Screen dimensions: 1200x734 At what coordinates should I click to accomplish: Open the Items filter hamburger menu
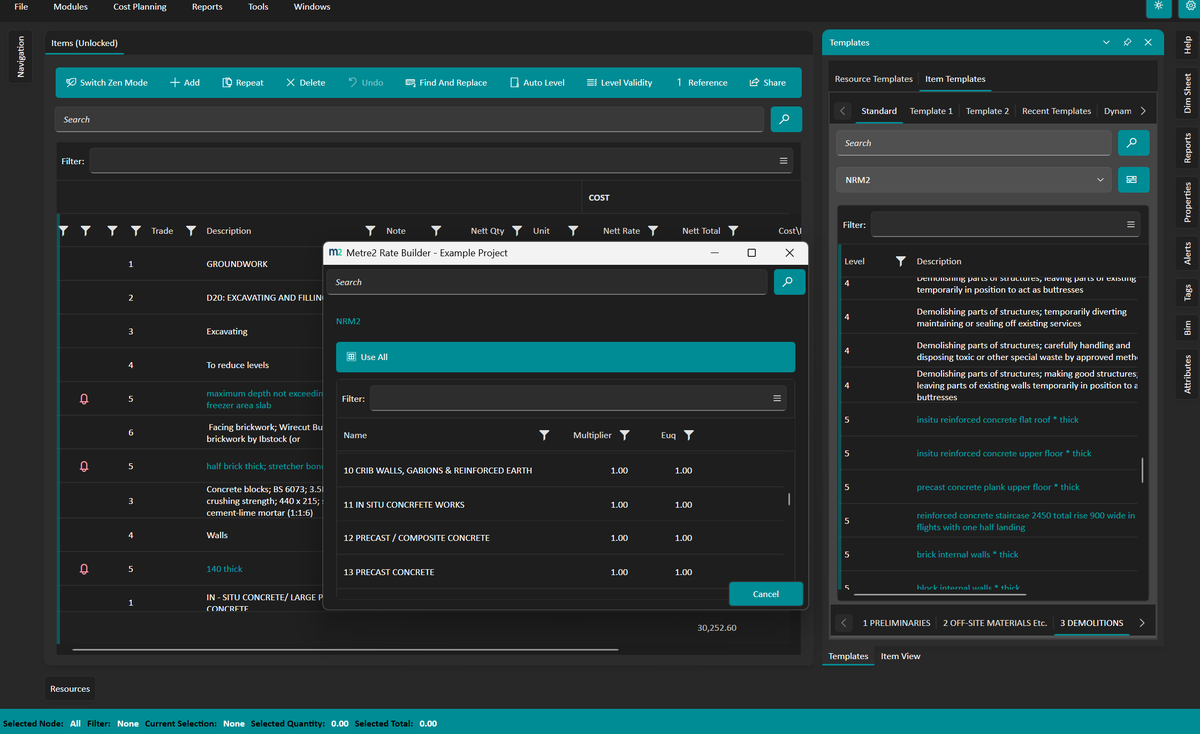pos(783,161)
